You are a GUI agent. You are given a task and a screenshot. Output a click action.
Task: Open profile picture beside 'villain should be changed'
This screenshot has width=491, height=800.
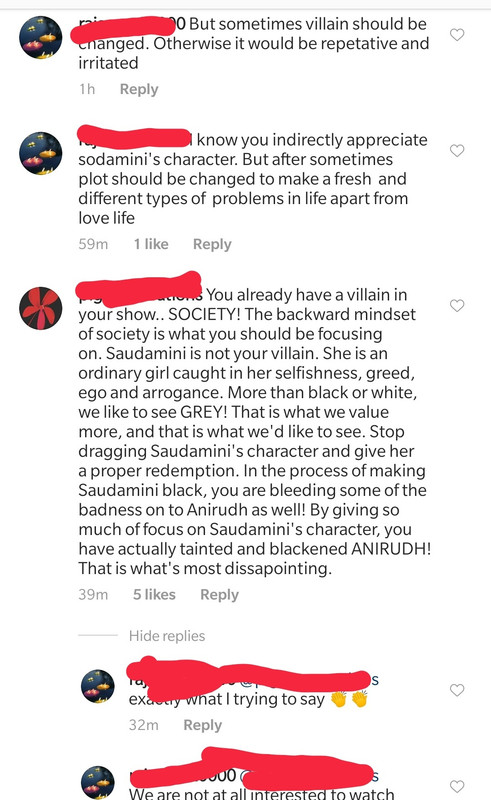(40, 37)
